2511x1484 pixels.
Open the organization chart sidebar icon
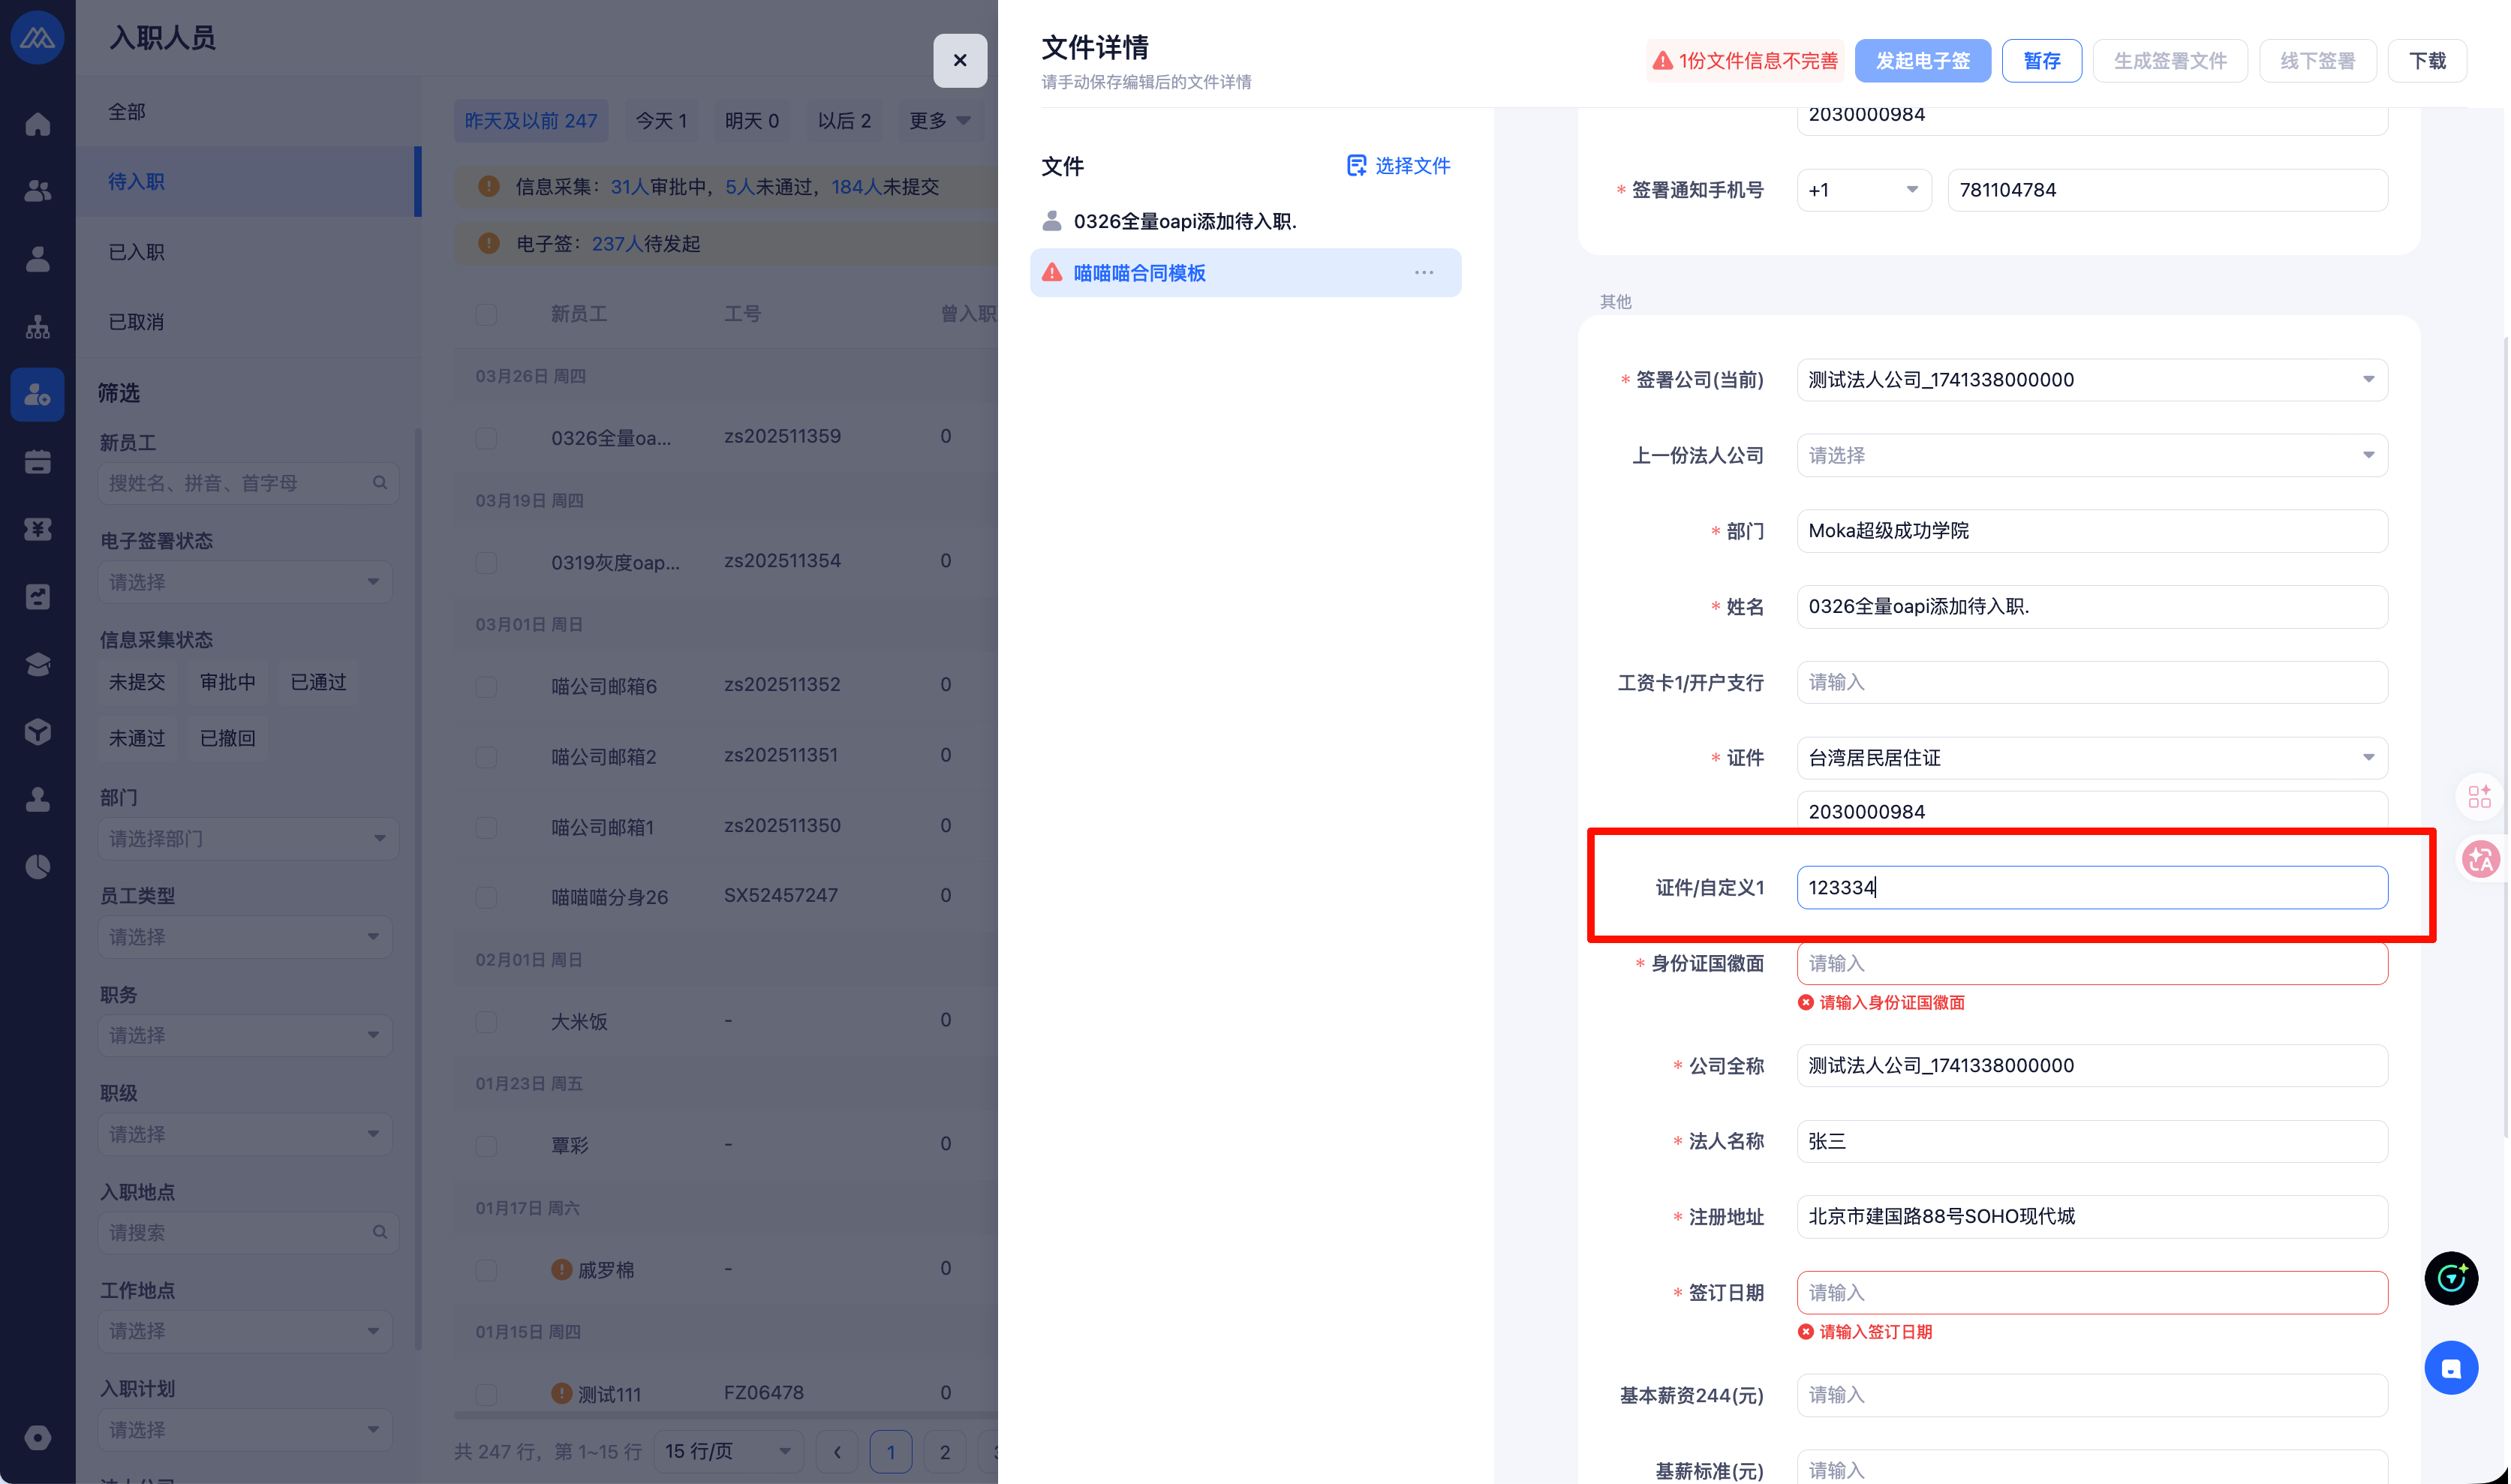click(x=37, y=327)
